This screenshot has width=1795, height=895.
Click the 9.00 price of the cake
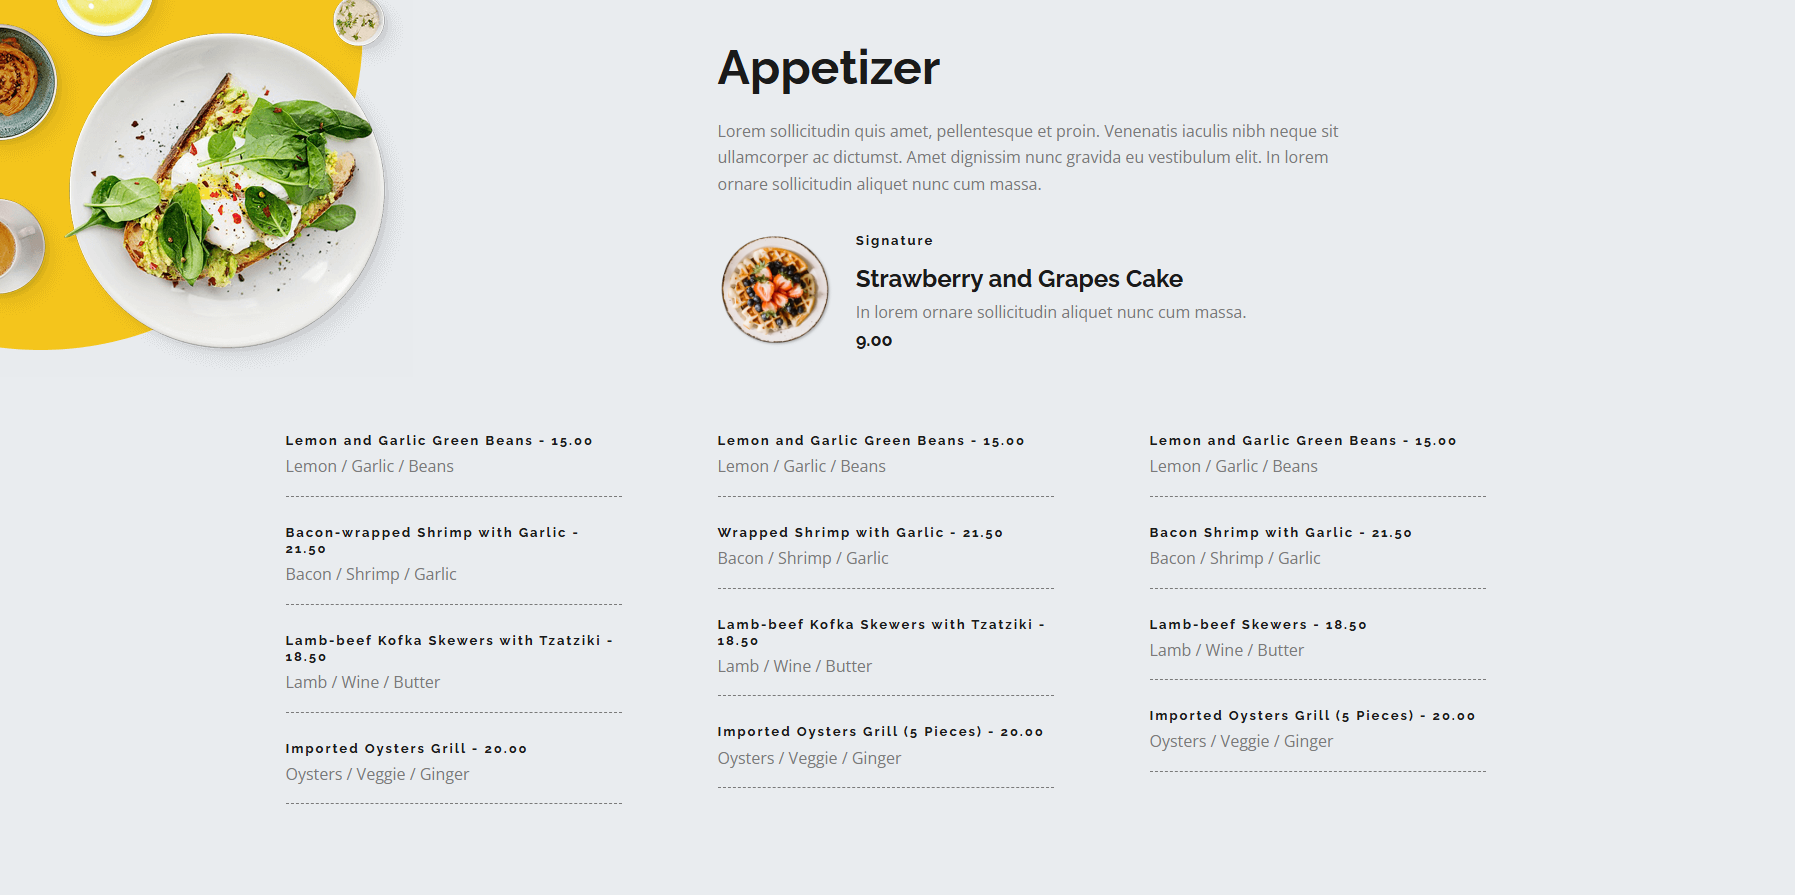873,341
